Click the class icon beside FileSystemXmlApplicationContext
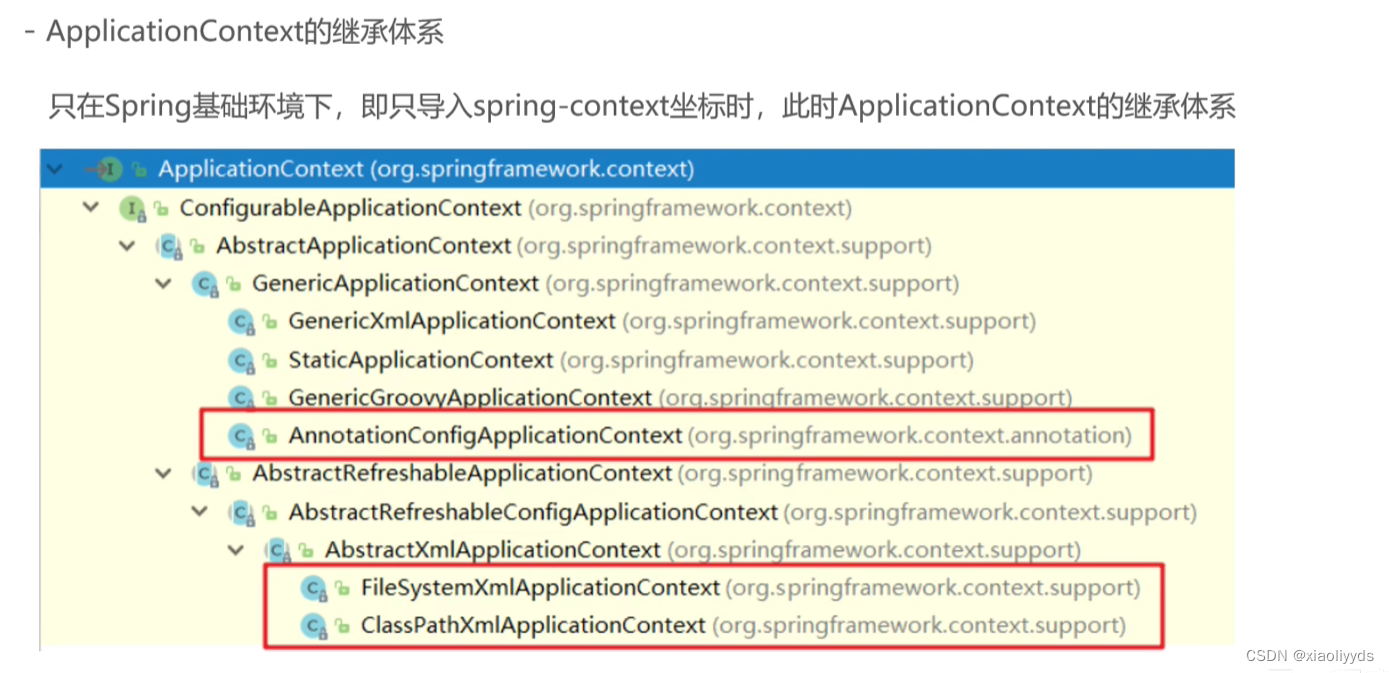 click(x=315, y=588)
